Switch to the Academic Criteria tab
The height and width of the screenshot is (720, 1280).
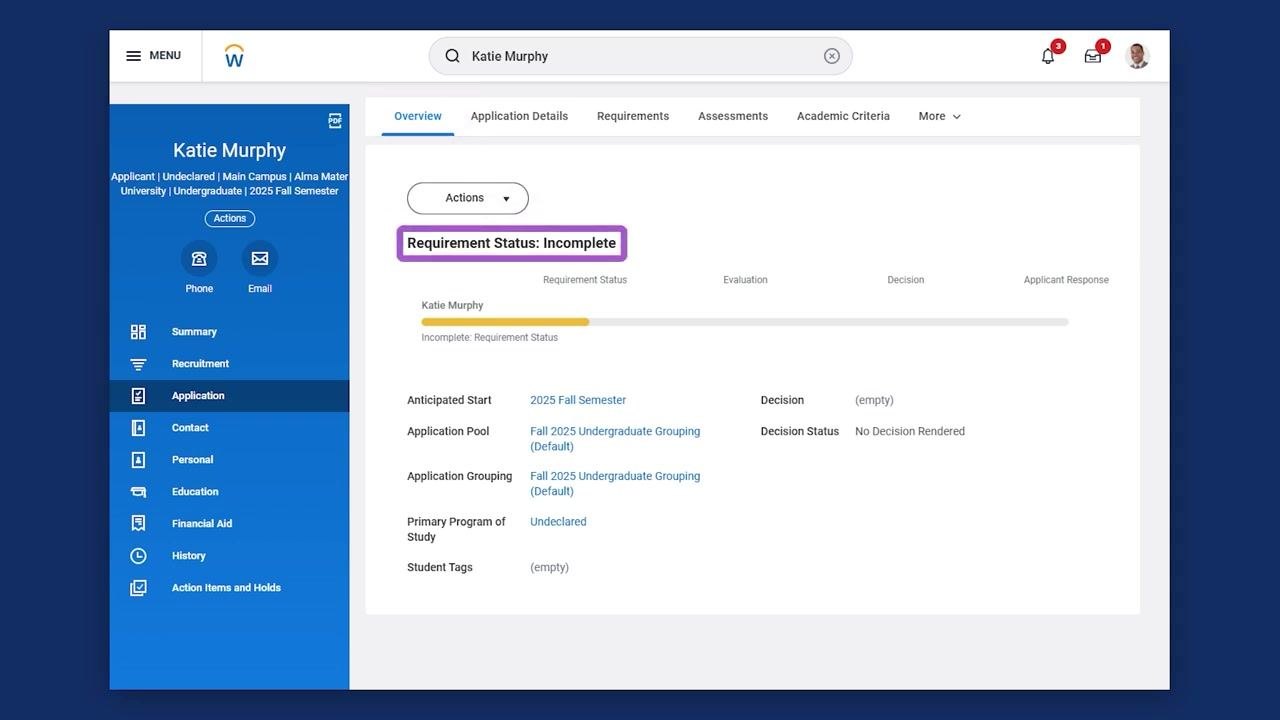point(843,116)
